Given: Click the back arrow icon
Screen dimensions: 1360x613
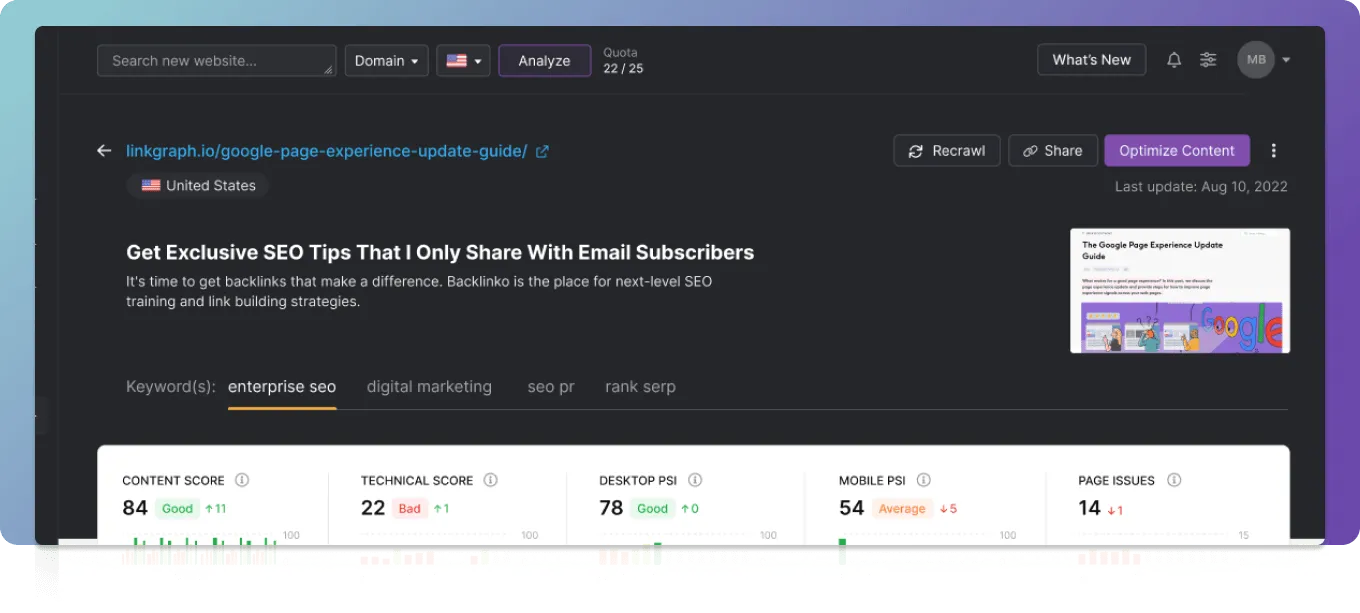Looking at the screenshot, I should [104, 151].
